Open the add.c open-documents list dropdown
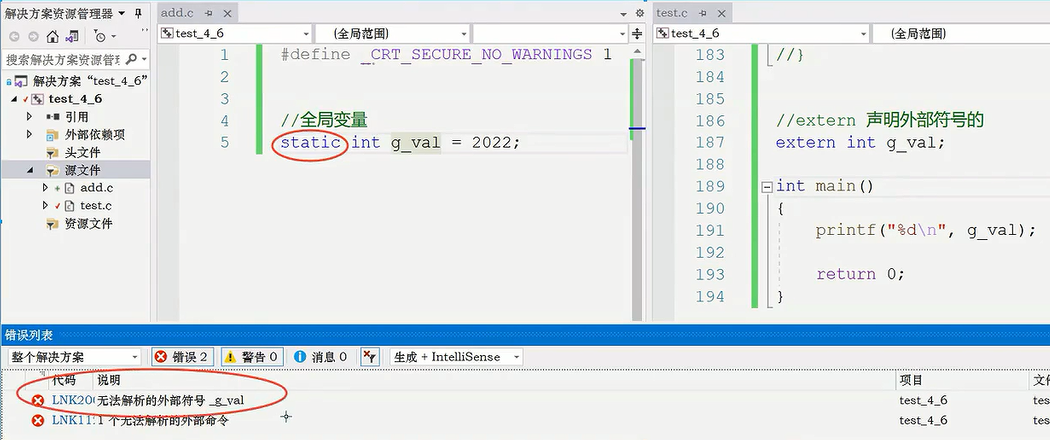Screen dimensions: 1050x440 pos(624,13)
